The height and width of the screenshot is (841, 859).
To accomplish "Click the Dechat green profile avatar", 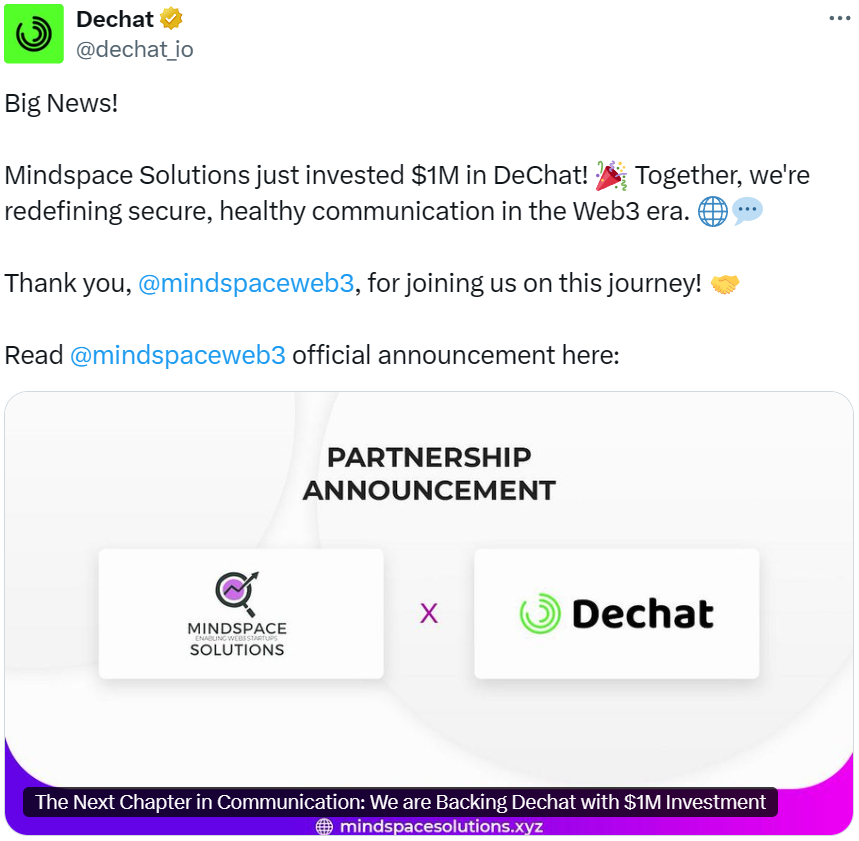I will pos(34,34).
